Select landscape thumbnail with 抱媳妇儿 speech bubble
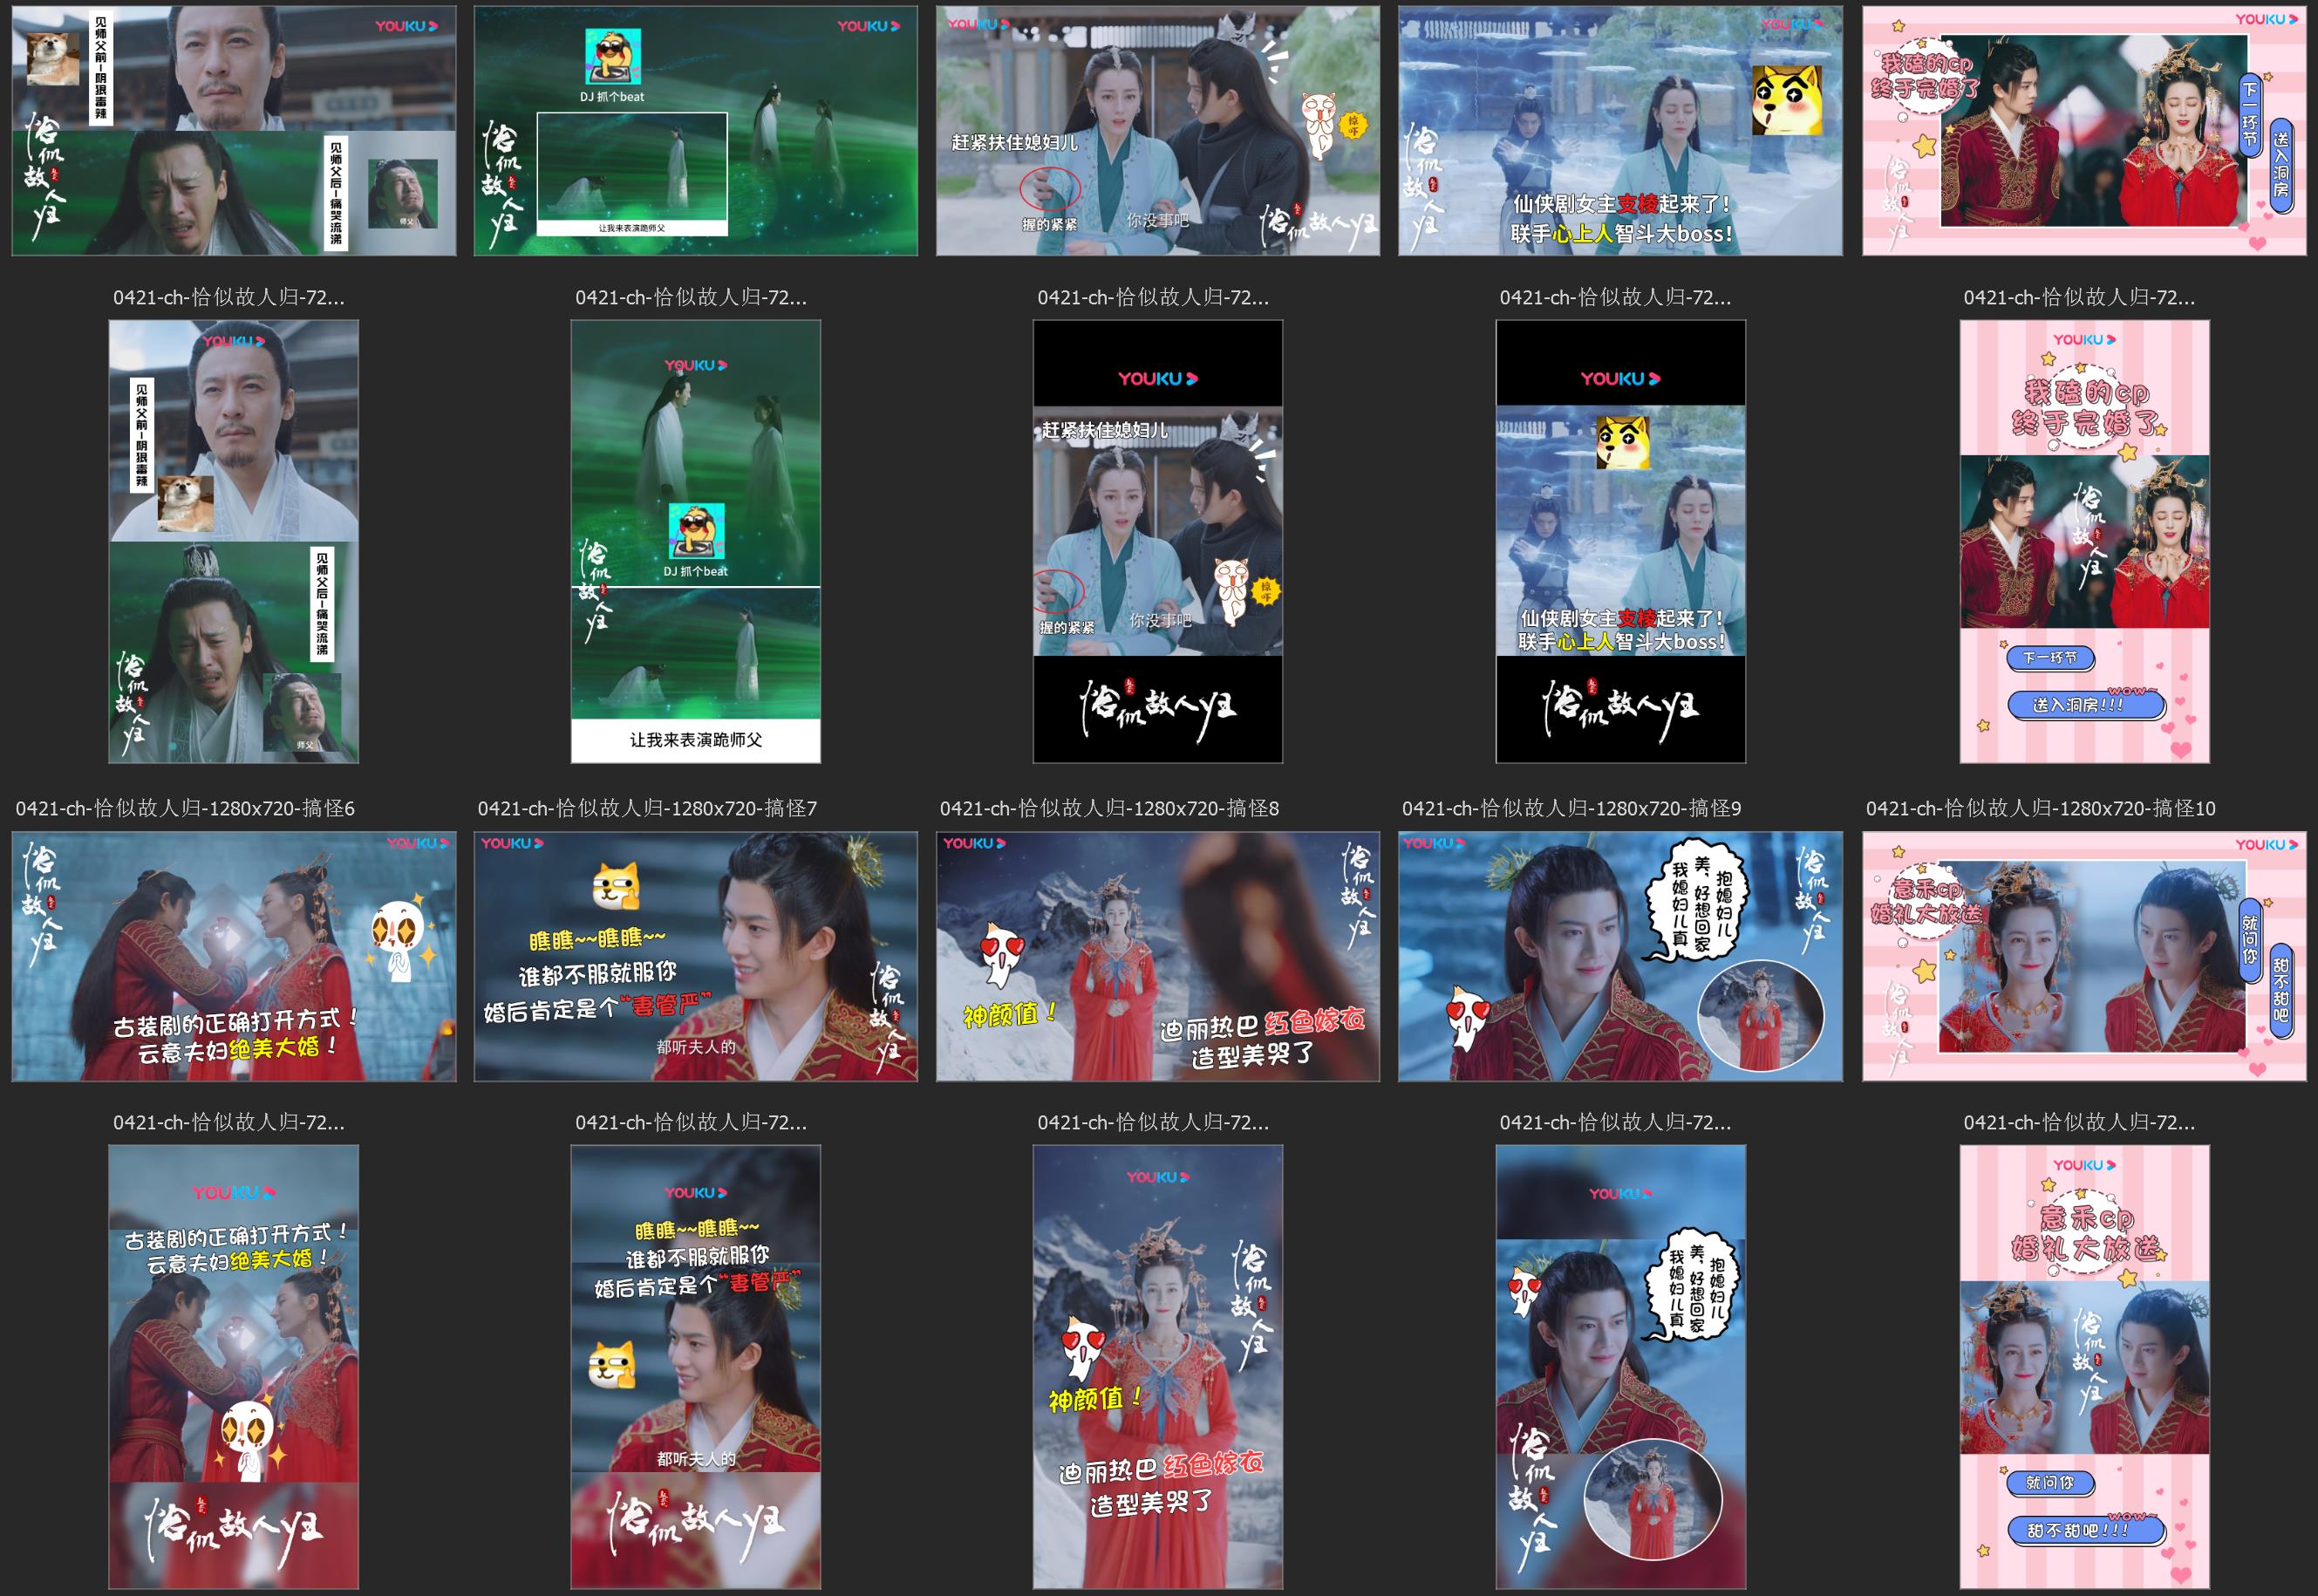This screenshot has width=2318, height=1596. [1620, 956]
